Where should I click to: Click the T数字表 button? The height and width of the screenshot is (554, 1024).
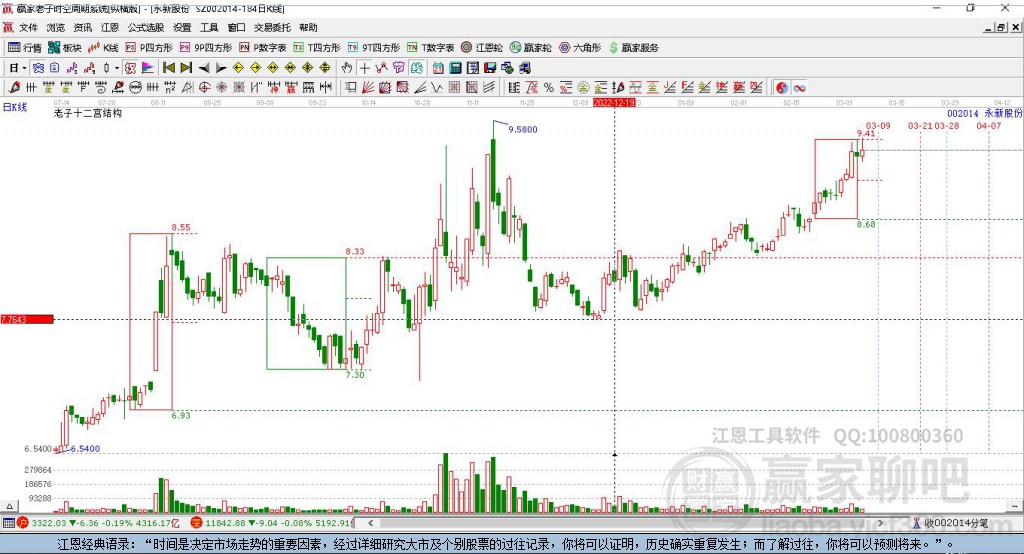point(430,48)
